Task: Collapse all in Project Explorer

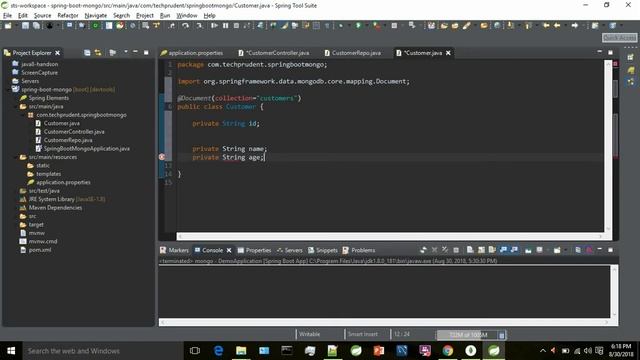Action: pyautogui.click(x=87, y=53)
